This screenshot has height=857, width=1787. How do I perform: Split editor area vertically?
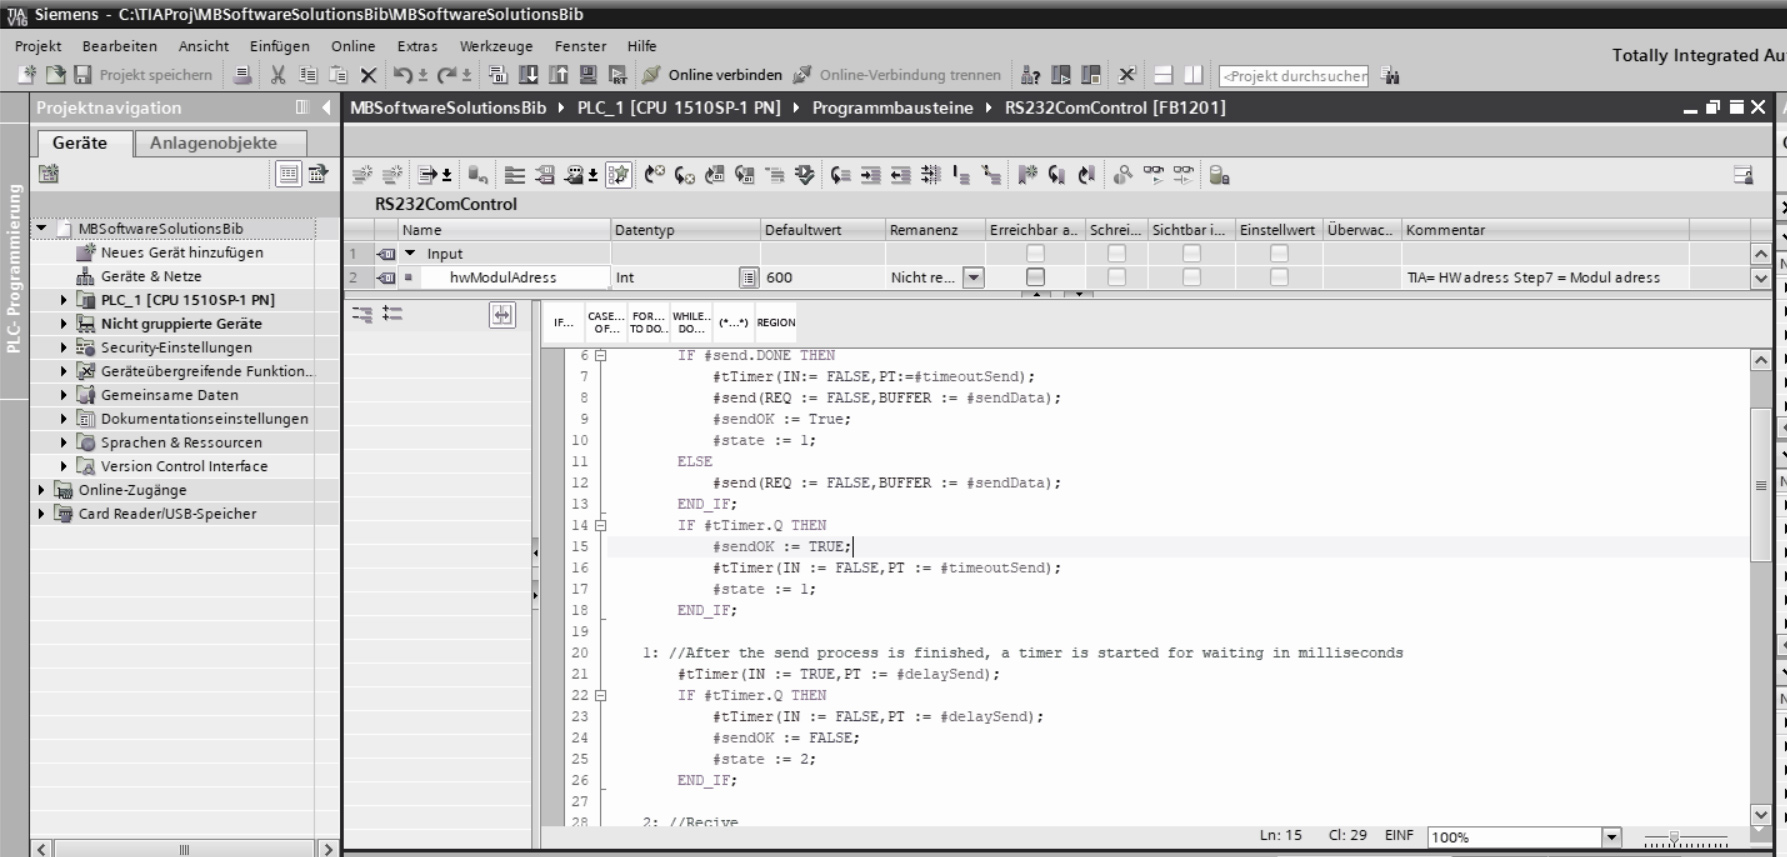point(1193,75)
